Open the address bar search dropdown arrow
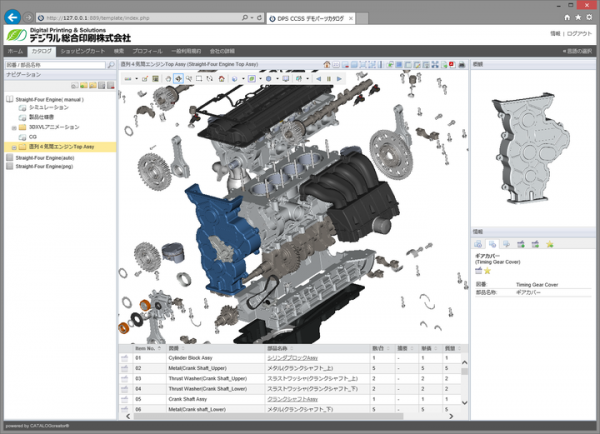Viewport: 600px width, 434px height. click(252, 18)
